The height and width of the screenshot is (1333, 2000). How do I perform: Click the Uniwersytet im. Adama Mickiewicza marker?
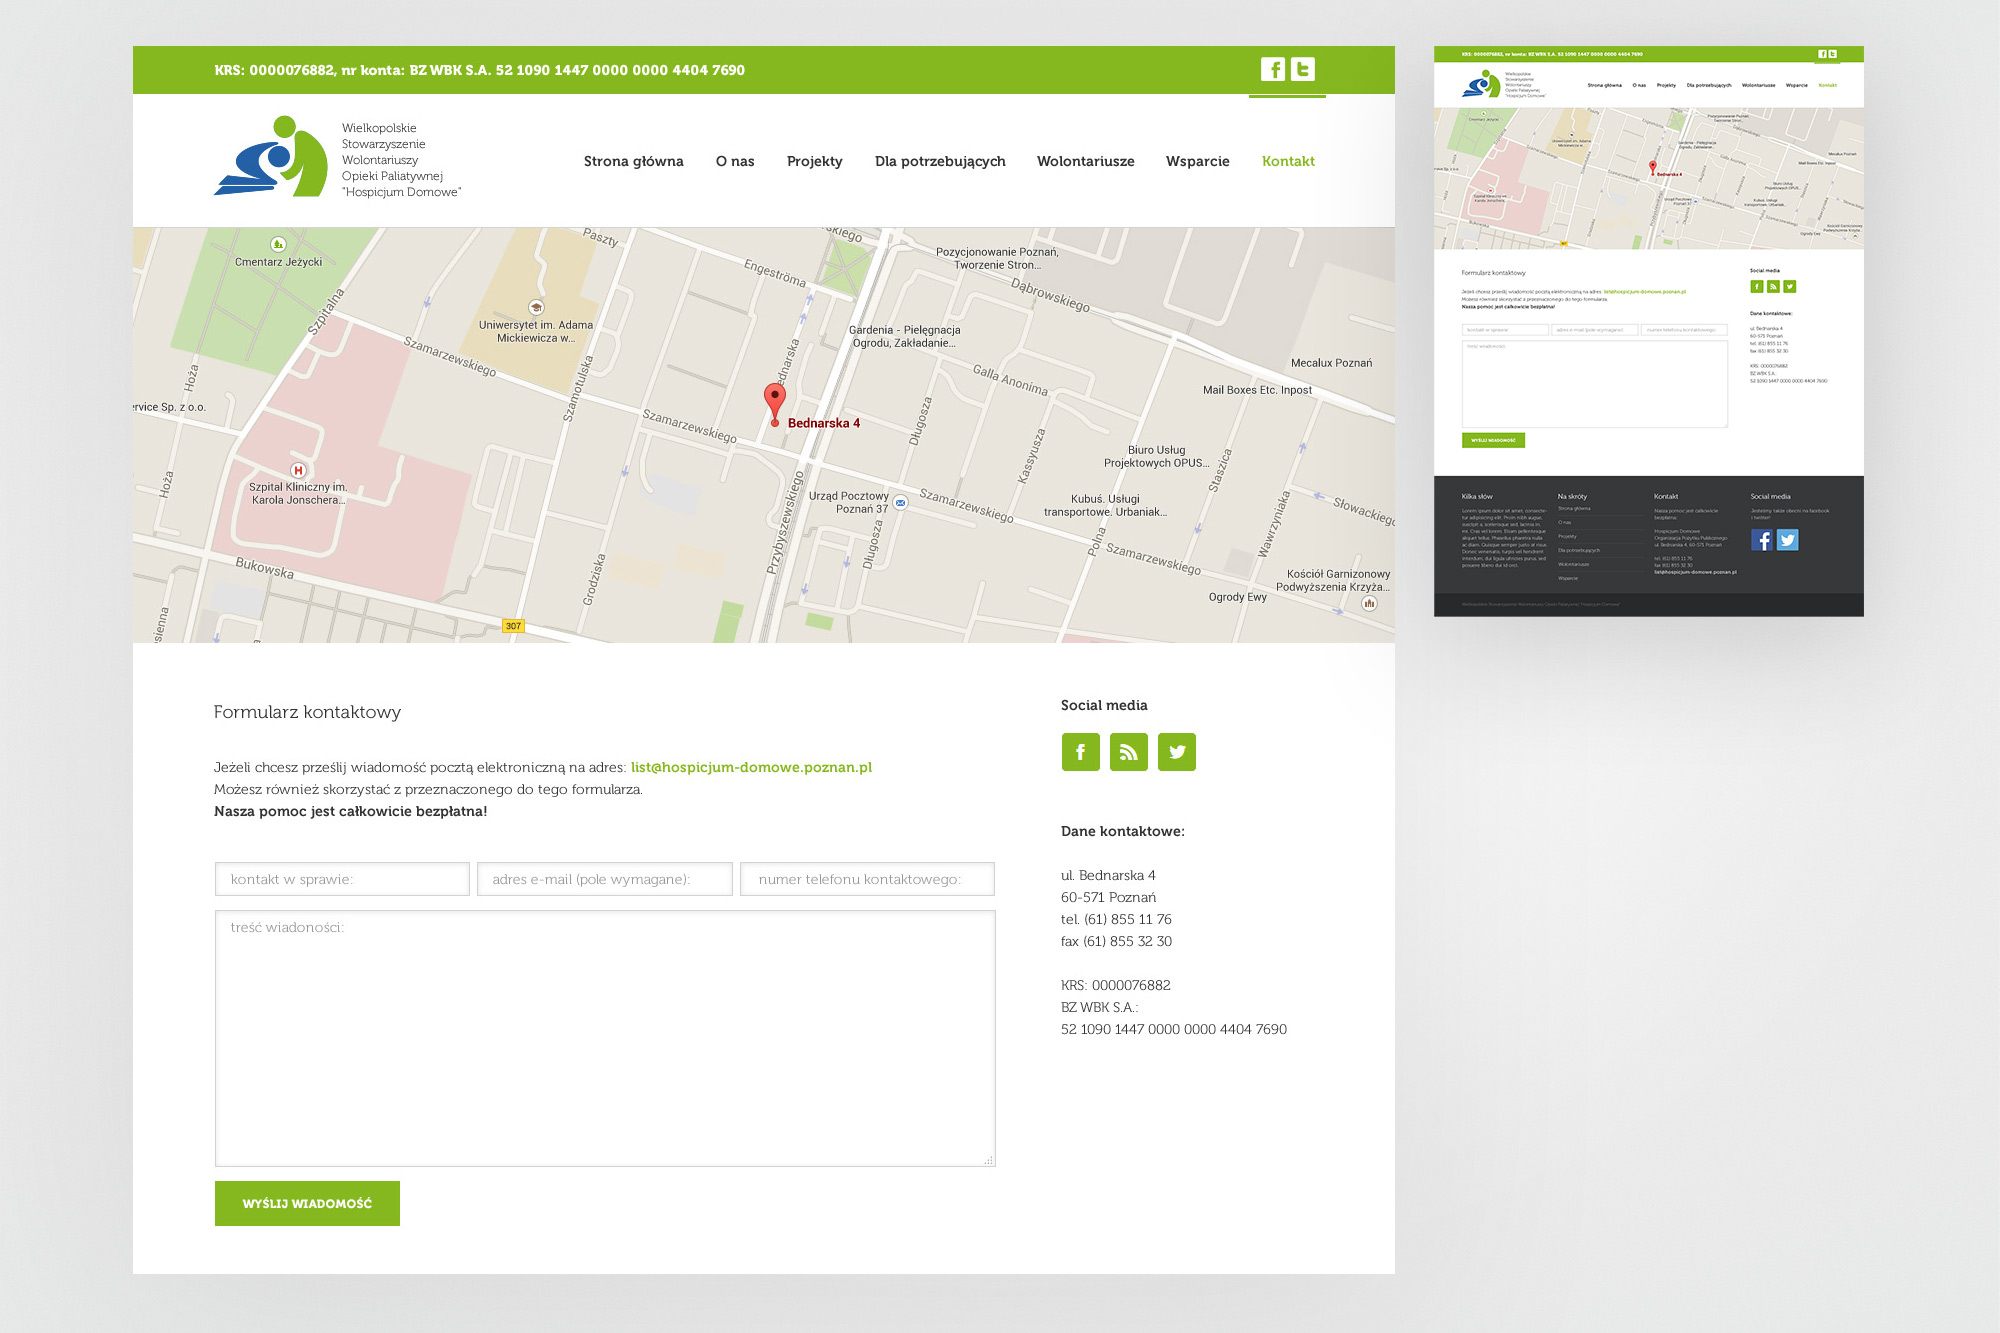click(x=536, y=308)
